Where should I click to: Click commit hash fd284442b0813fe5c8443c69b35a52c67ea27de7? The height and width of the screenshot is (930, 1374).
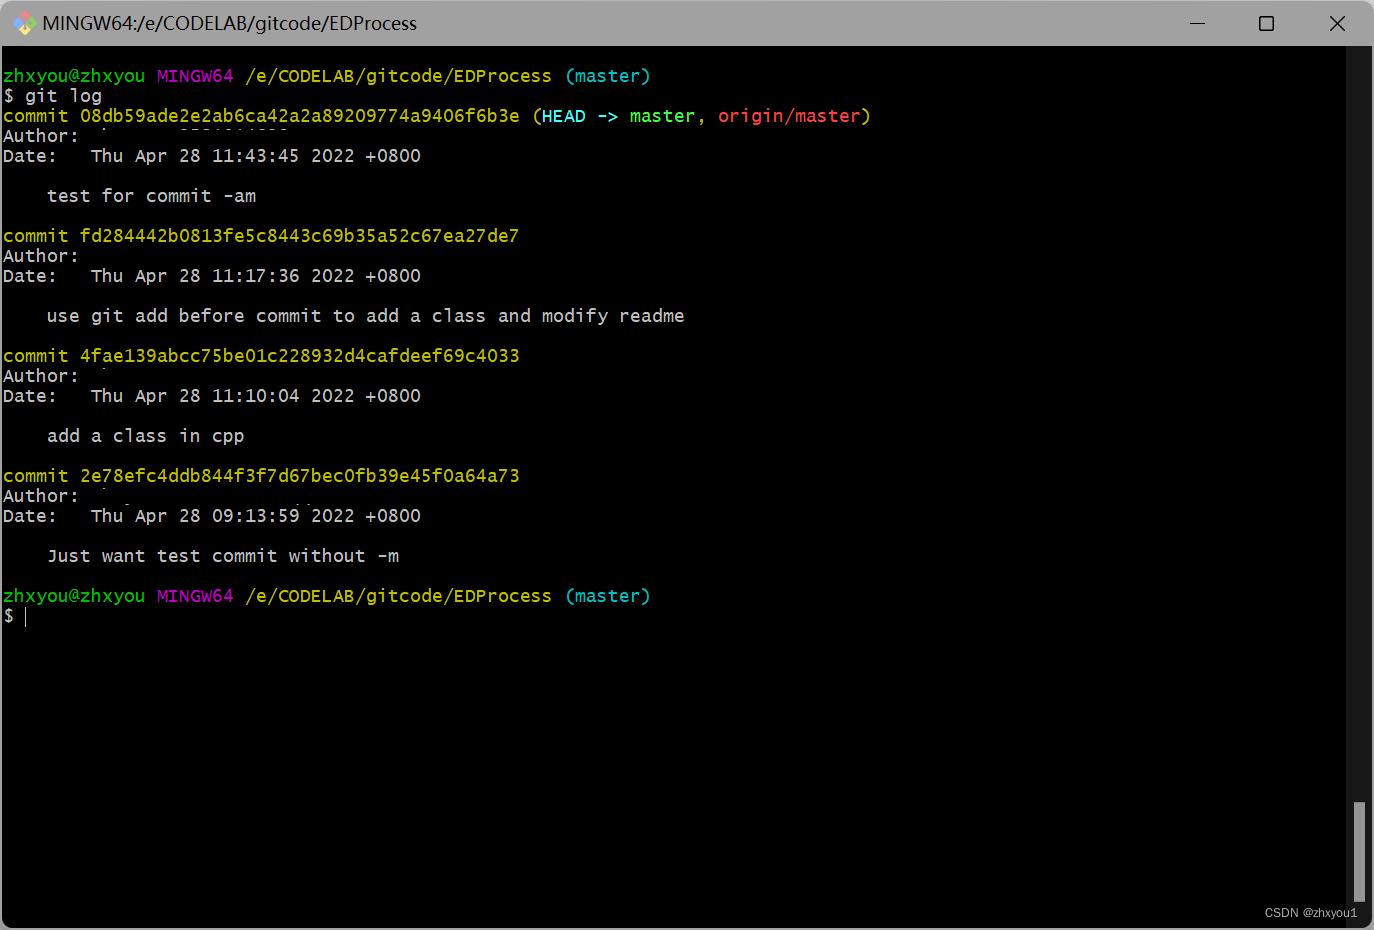tap(300, 236)
